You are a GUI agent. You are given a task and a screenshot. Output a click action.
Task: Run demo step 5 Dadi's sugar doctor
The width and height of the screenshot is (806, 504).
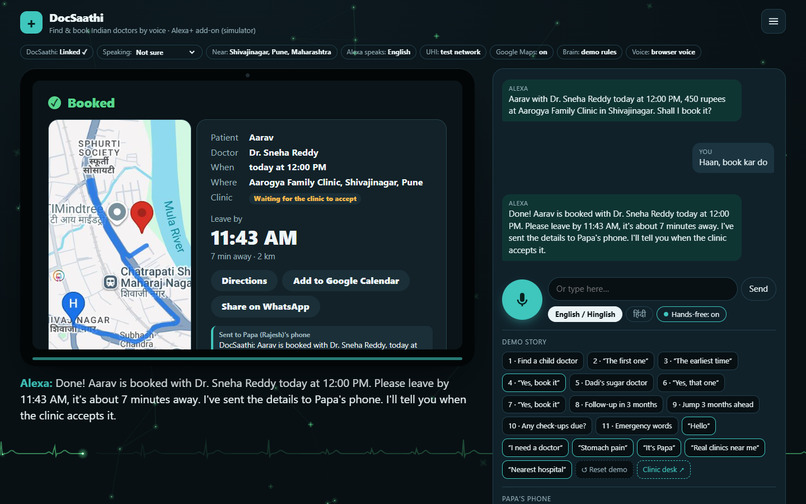[x=611, y=383]
